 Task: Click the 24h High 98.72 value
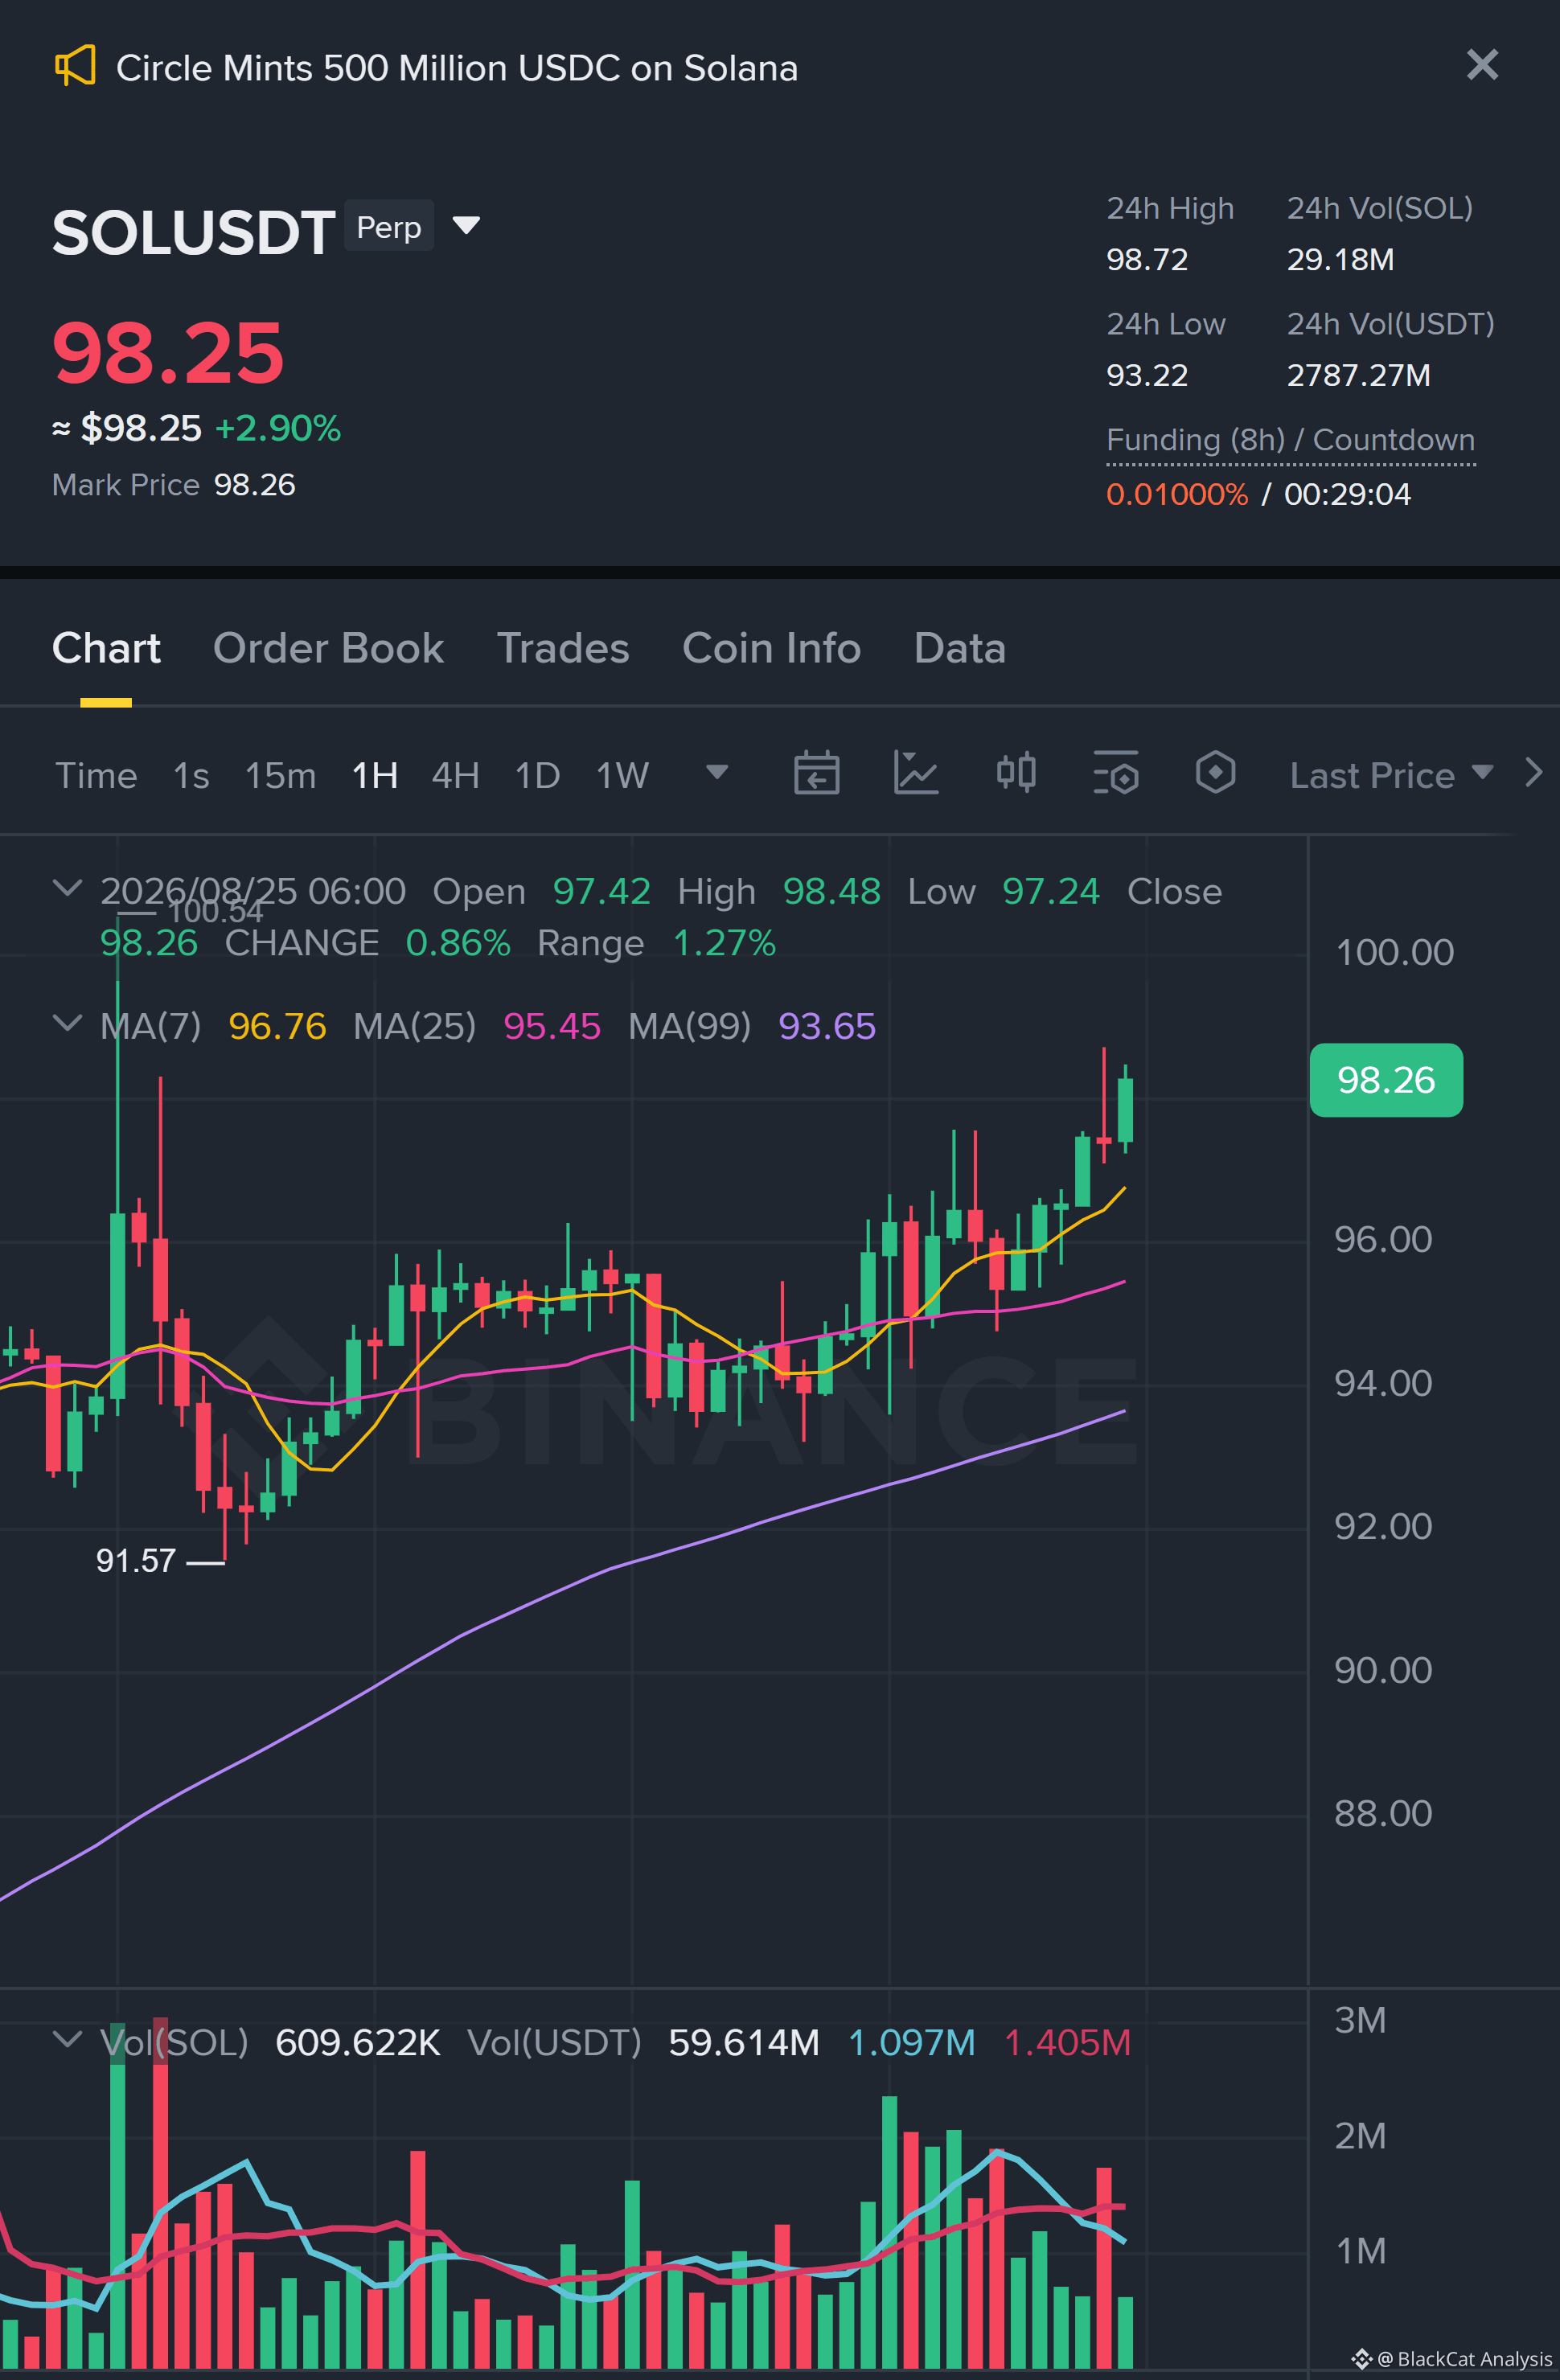tap(1147, 260)
